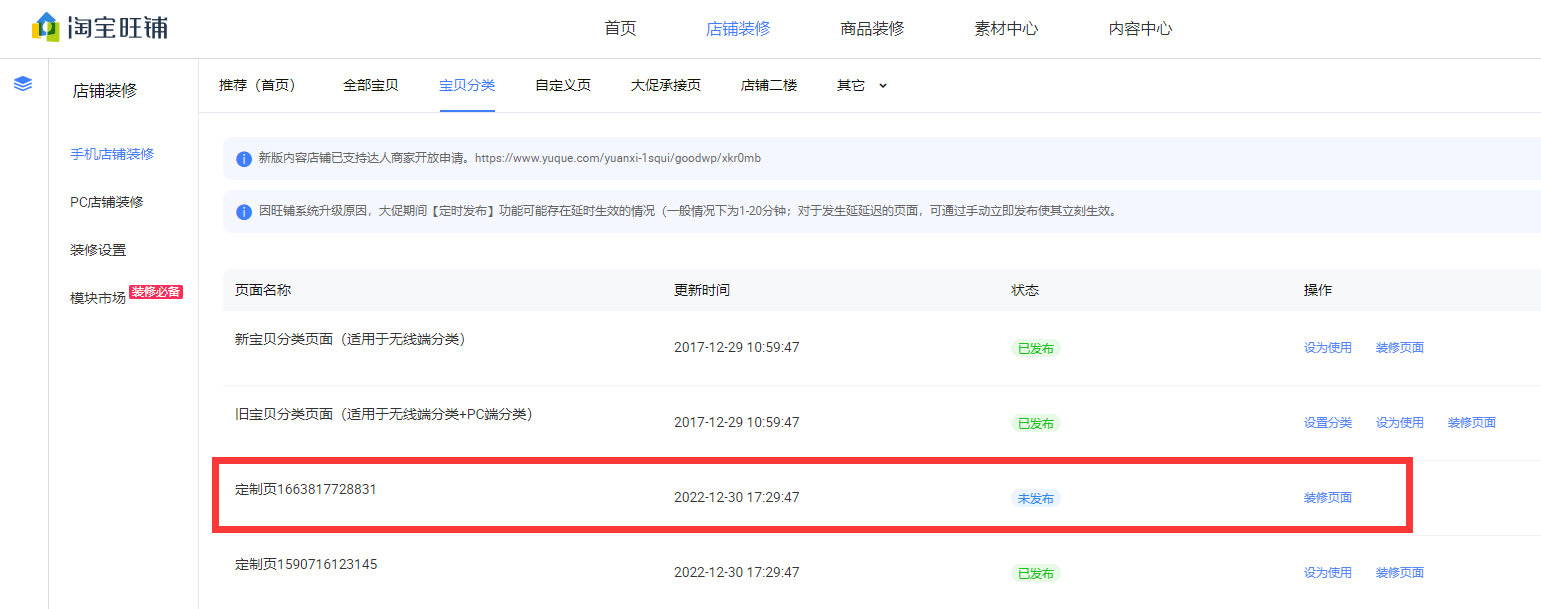Open 商品装修 in top navigation
The width and height of the screenshot is (1541, 609).
[x=872, y=28]
